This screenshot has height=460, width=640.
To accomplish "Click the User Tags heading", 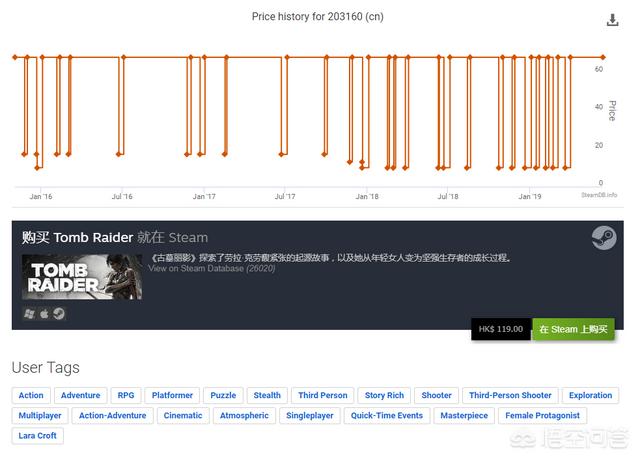I will click(x=46, y=368).
